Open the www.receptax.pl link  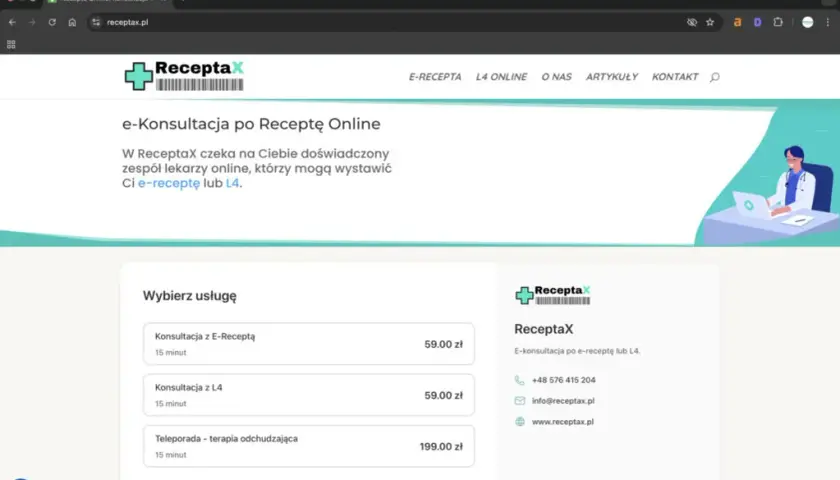click(562, 422)
